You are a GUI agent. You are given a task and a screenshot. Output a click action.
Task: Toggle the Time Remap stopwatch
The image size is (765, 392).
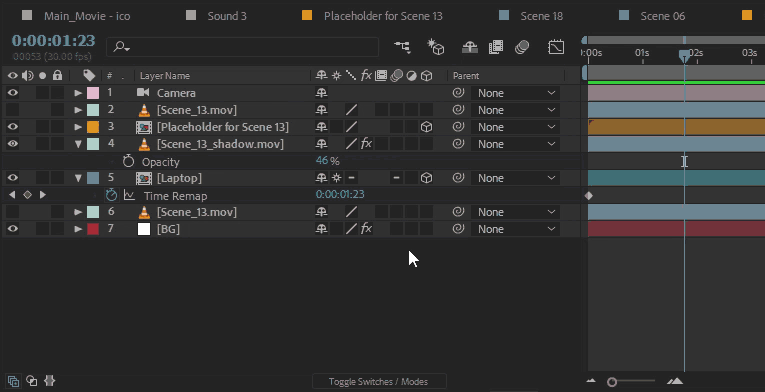pyautogui.click(x=112, y=195)
